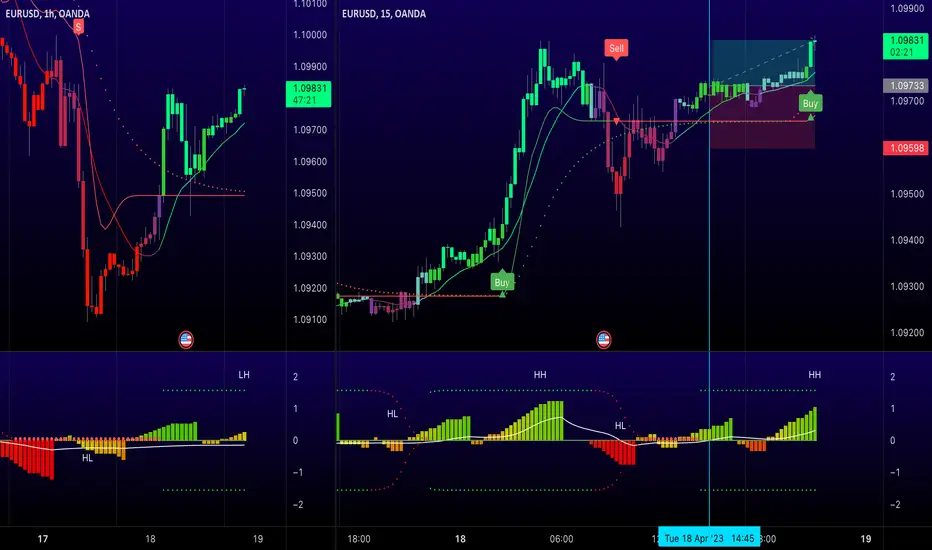This screenshot has height=550, width=932.
Task: Click the gray 1.09733 price label
Action: pyautogui.click(x=905, y=86)
